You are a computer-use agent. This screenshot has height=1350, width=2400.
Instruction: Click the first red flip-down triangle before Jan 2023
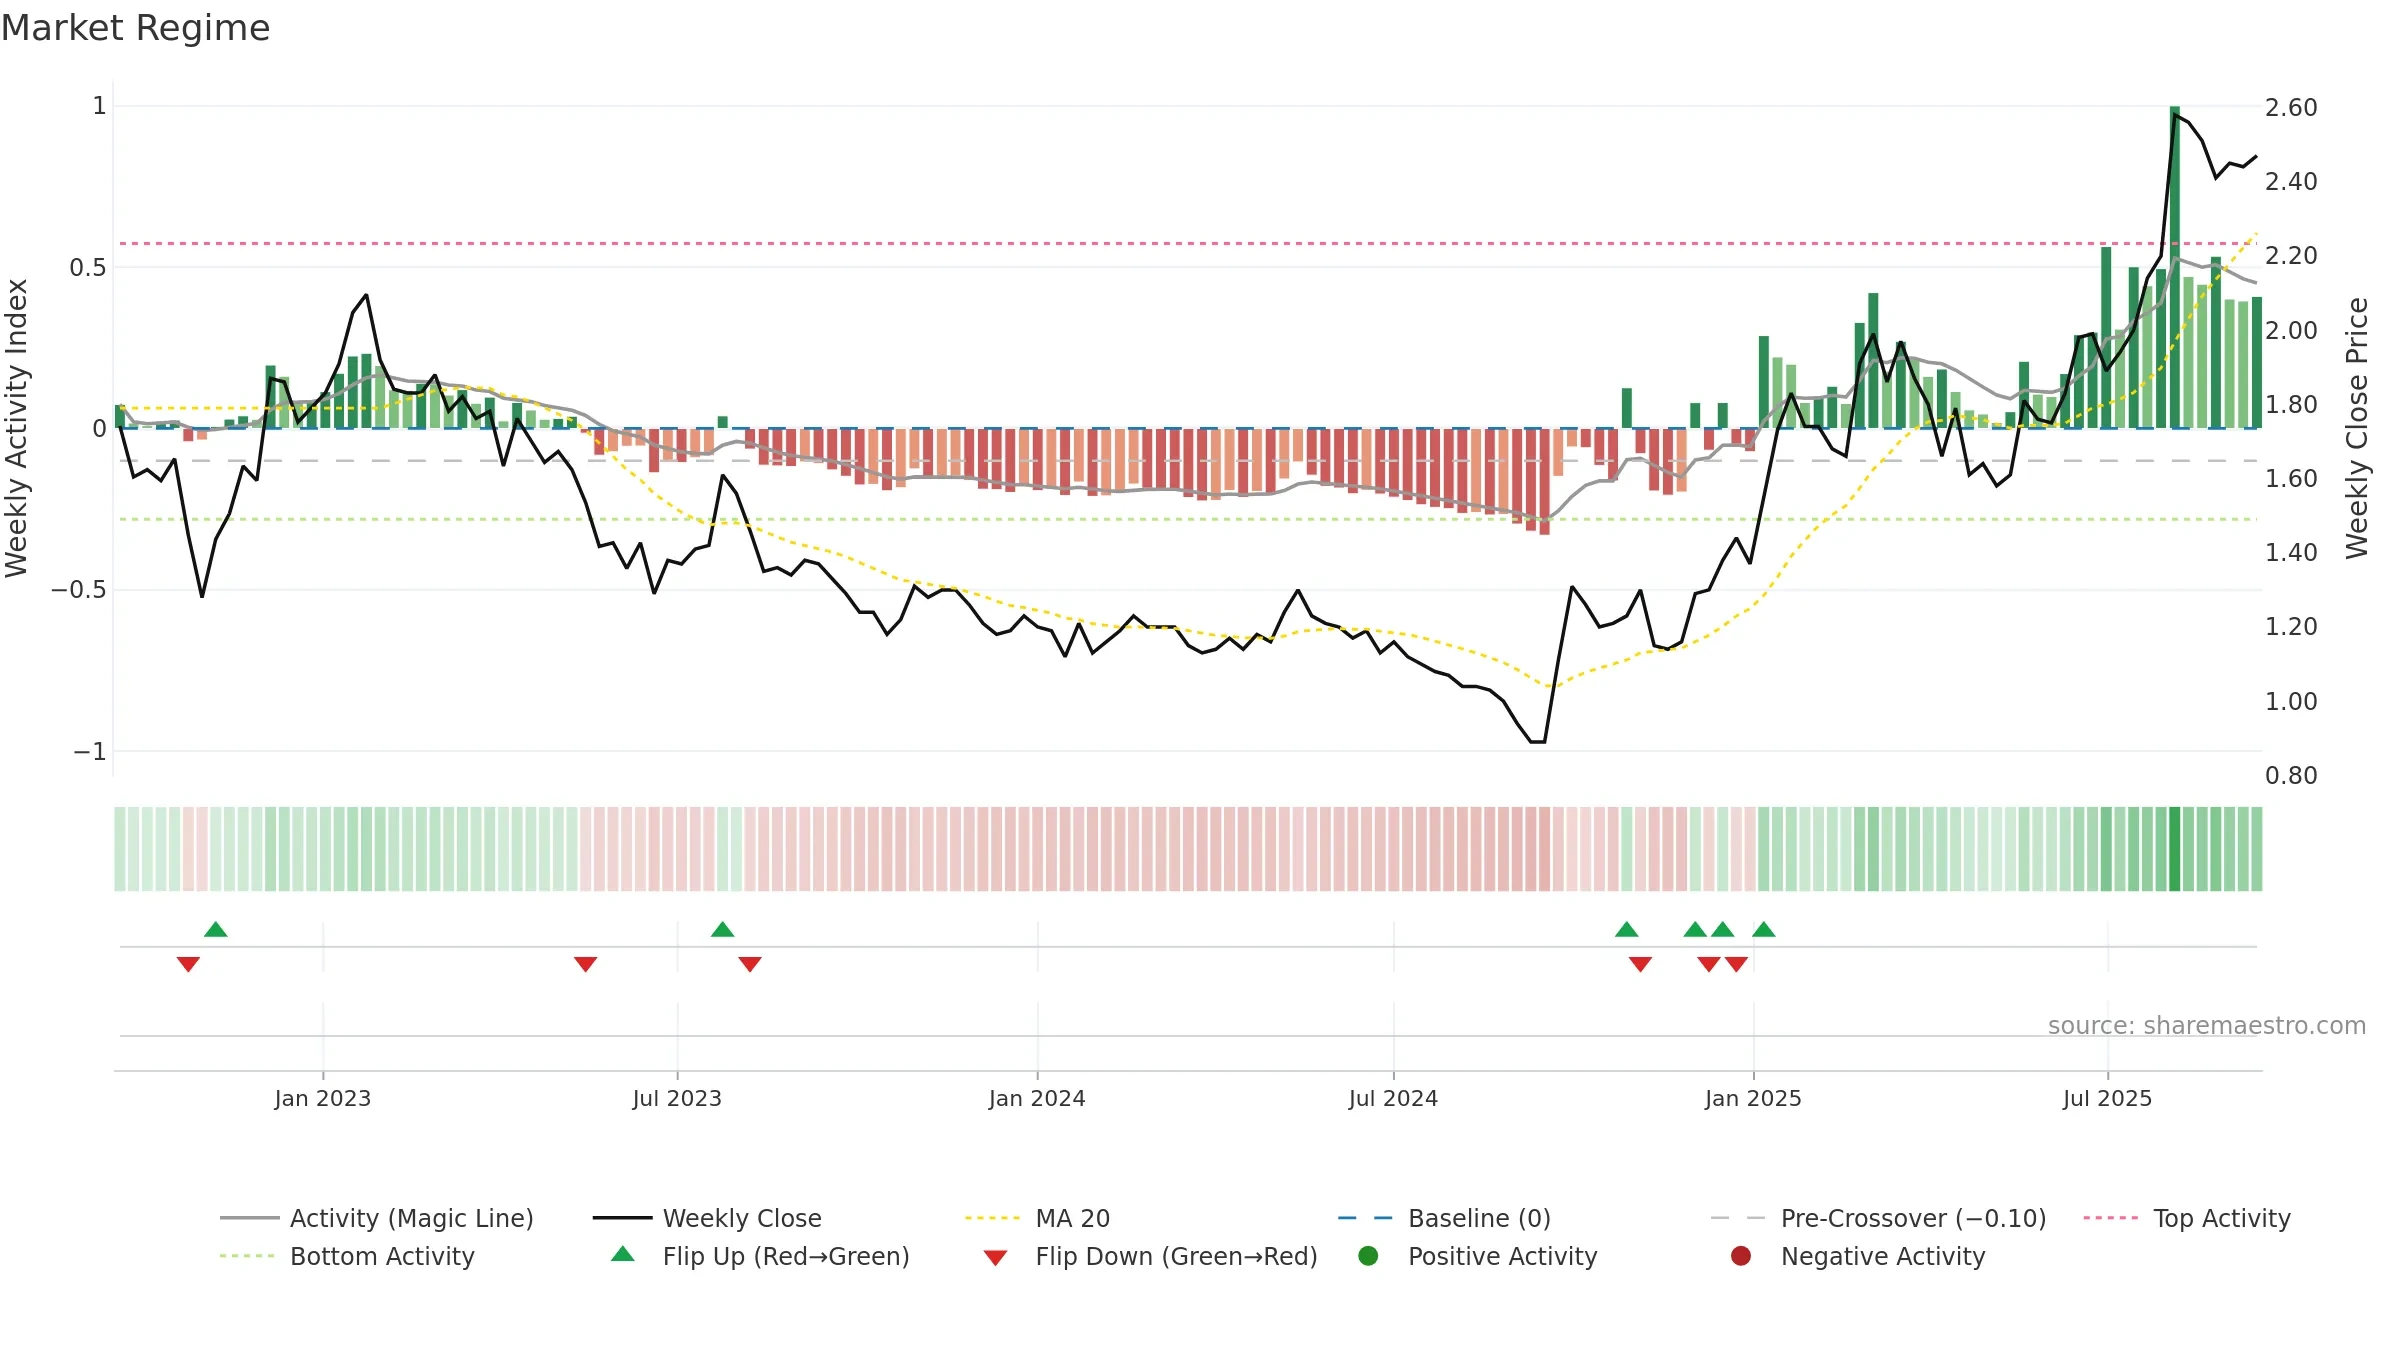(188, 964)
